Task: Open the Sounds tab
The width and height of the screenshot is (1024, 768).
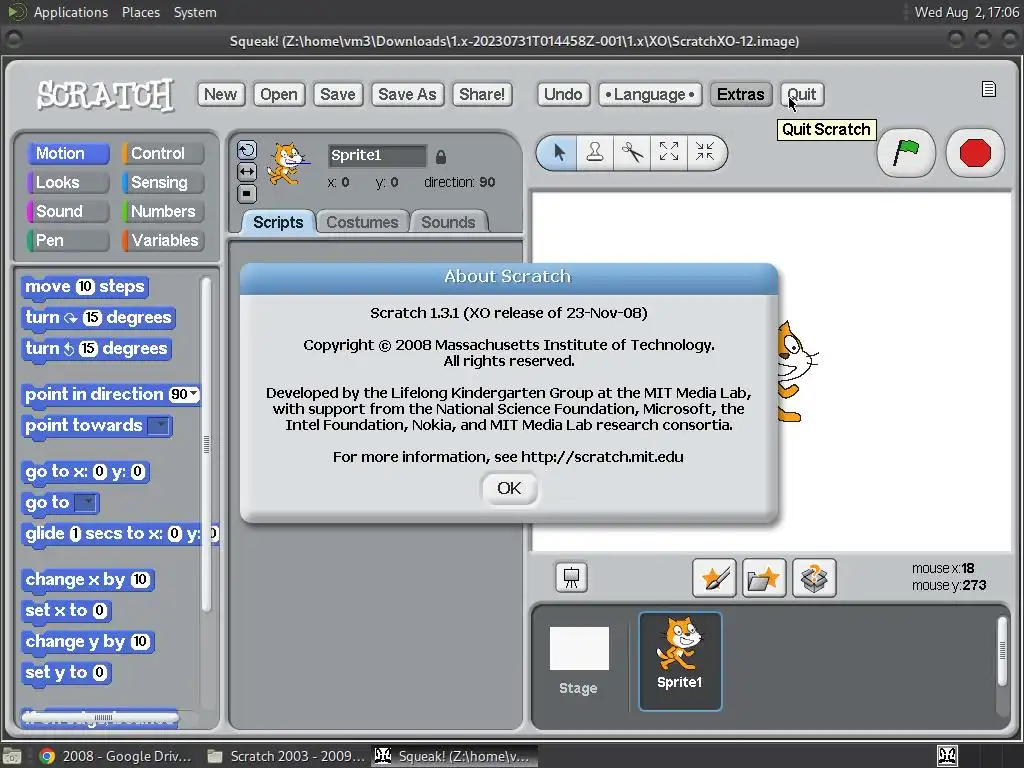Action: (x=448, y=222)
